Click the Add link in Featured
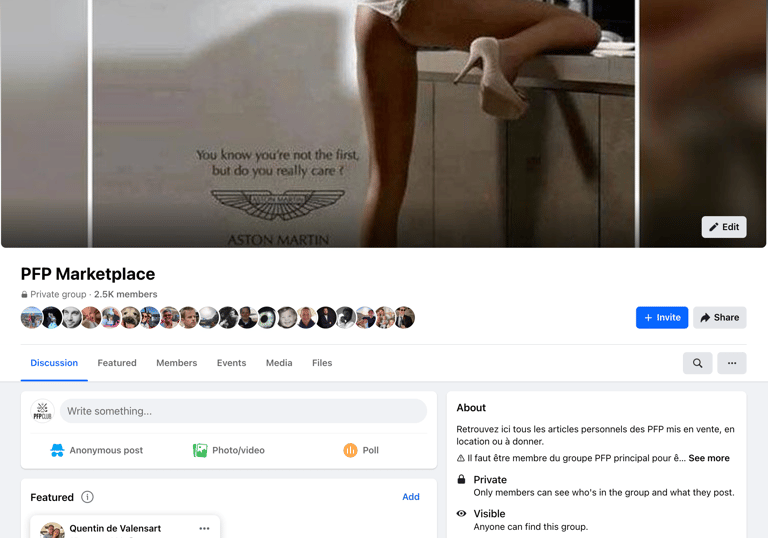The image size is (768, 538). click(x=410, y=497)
